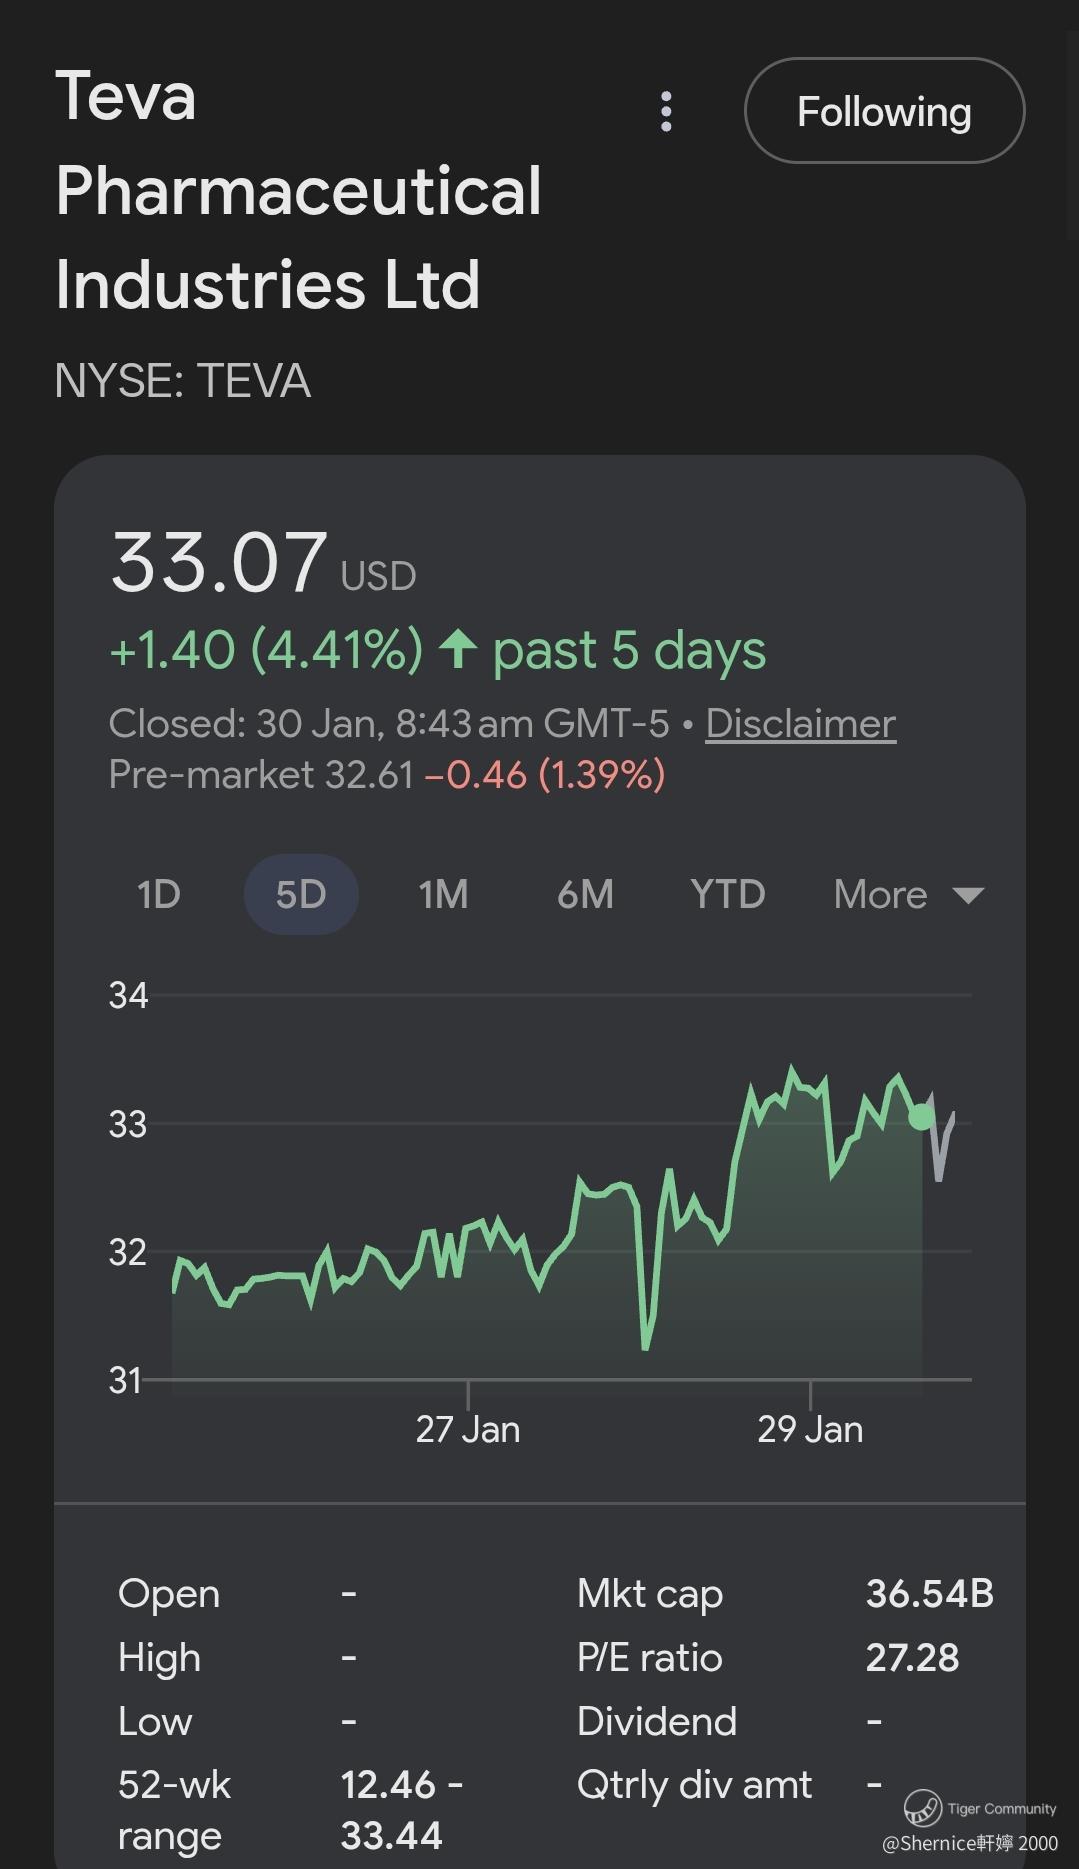Show the YTD chart range
The width and height of the screenshot is (1079, 1869).
tap(727, 894)
